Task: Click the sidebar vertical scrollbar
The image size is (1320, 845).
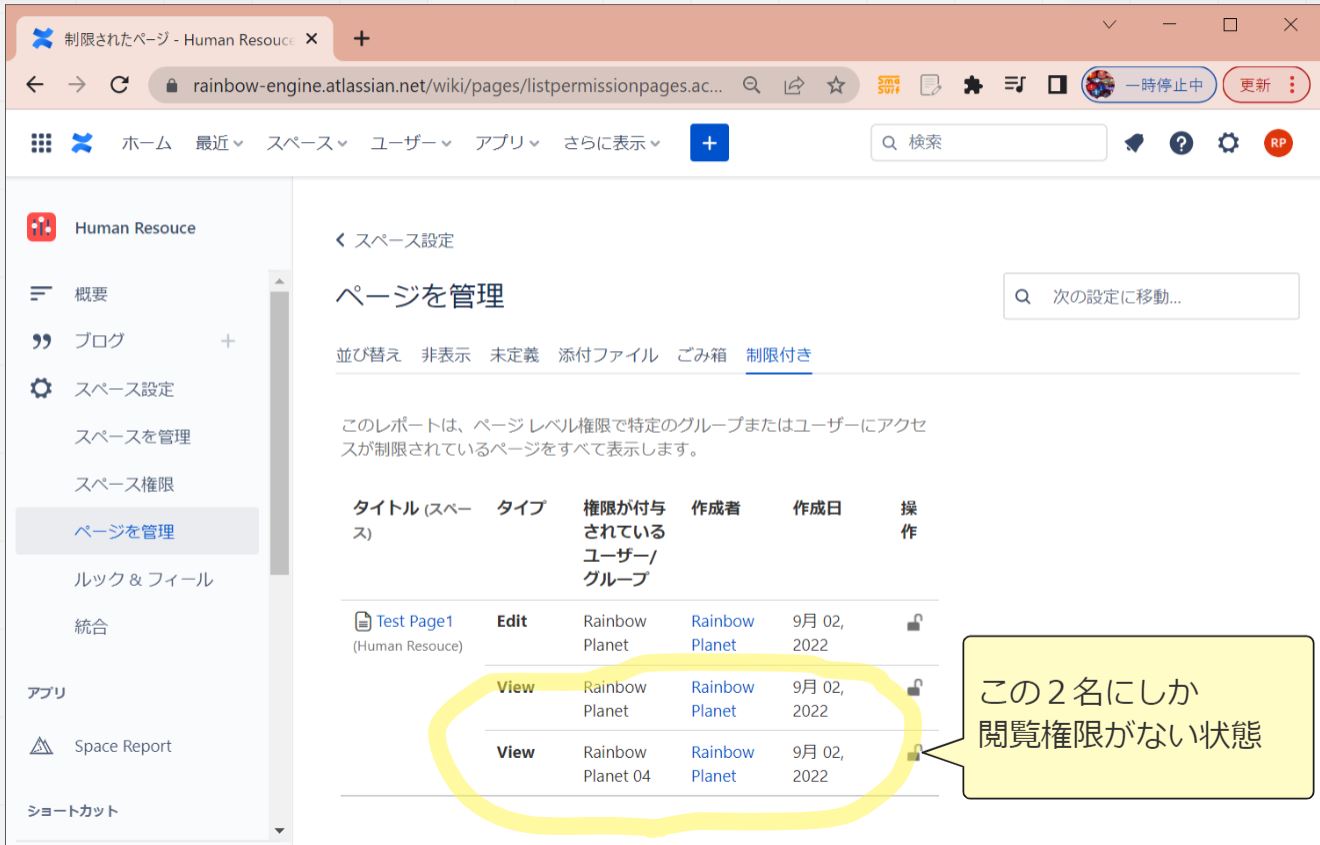Action: [279, 430]
